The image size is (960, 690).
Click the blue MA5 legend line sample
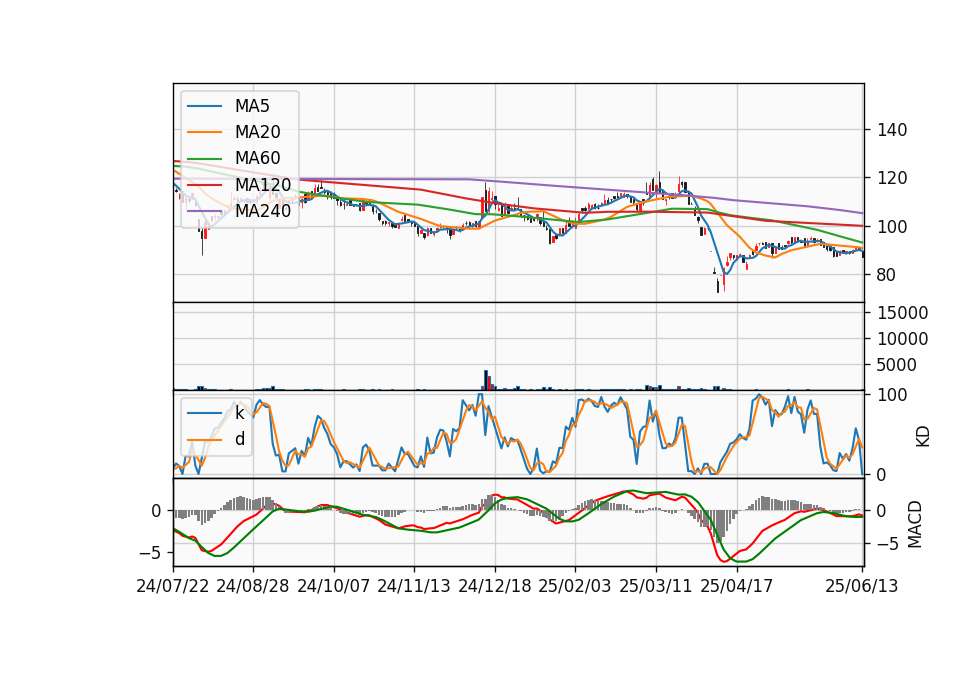pyautogui.click(x=204, y=107)
